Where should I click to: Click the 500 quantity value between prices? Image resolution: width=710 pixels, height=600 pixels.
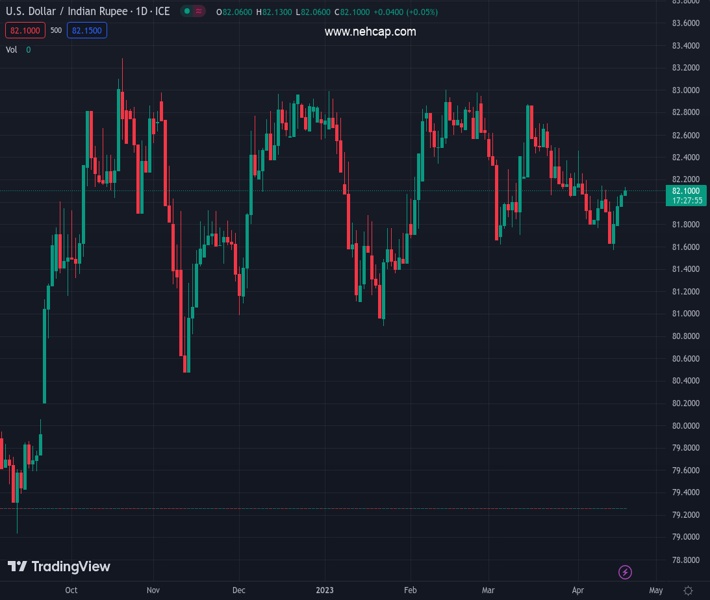55,30
